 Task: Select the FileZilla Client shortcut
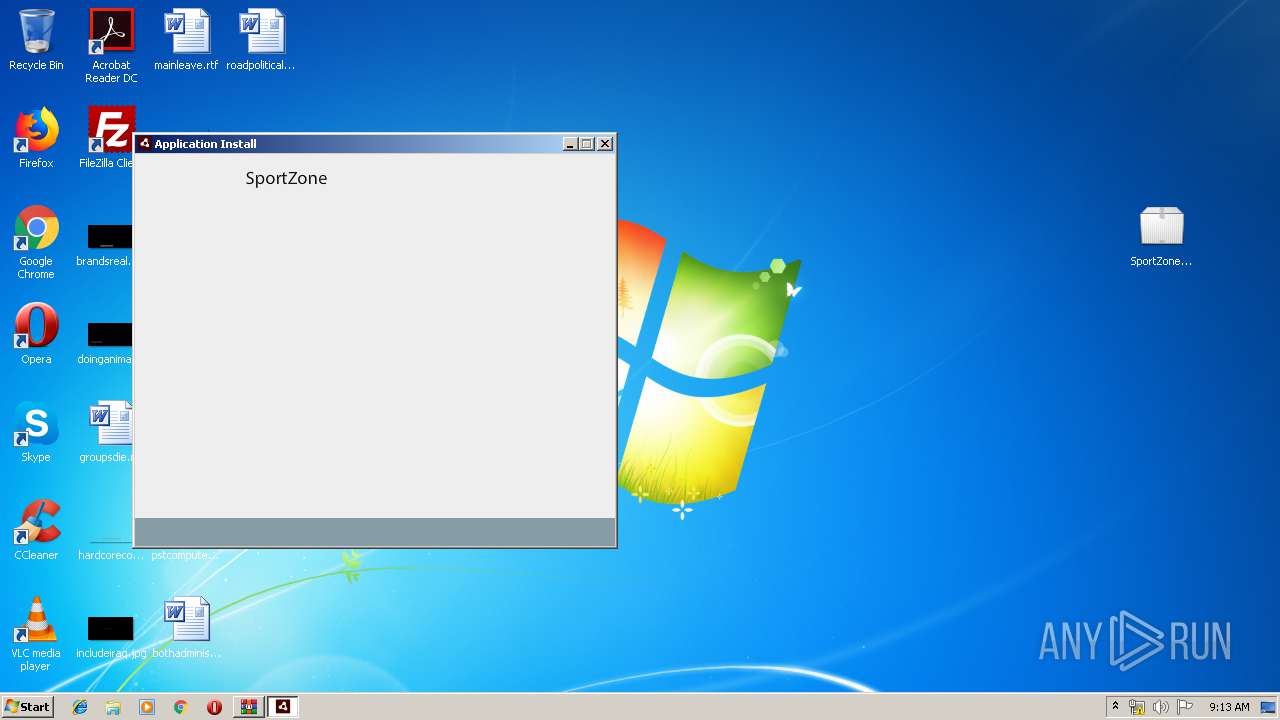click(110, 138)
